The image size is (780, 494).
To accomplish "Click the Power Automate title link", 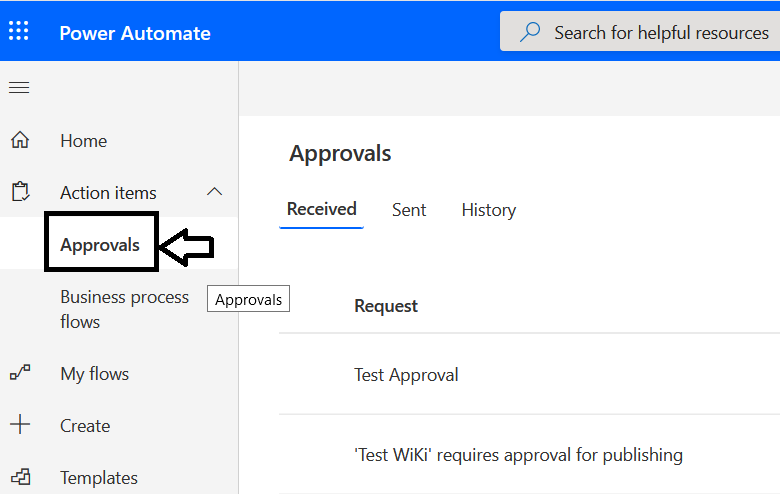I will point(135,33).
